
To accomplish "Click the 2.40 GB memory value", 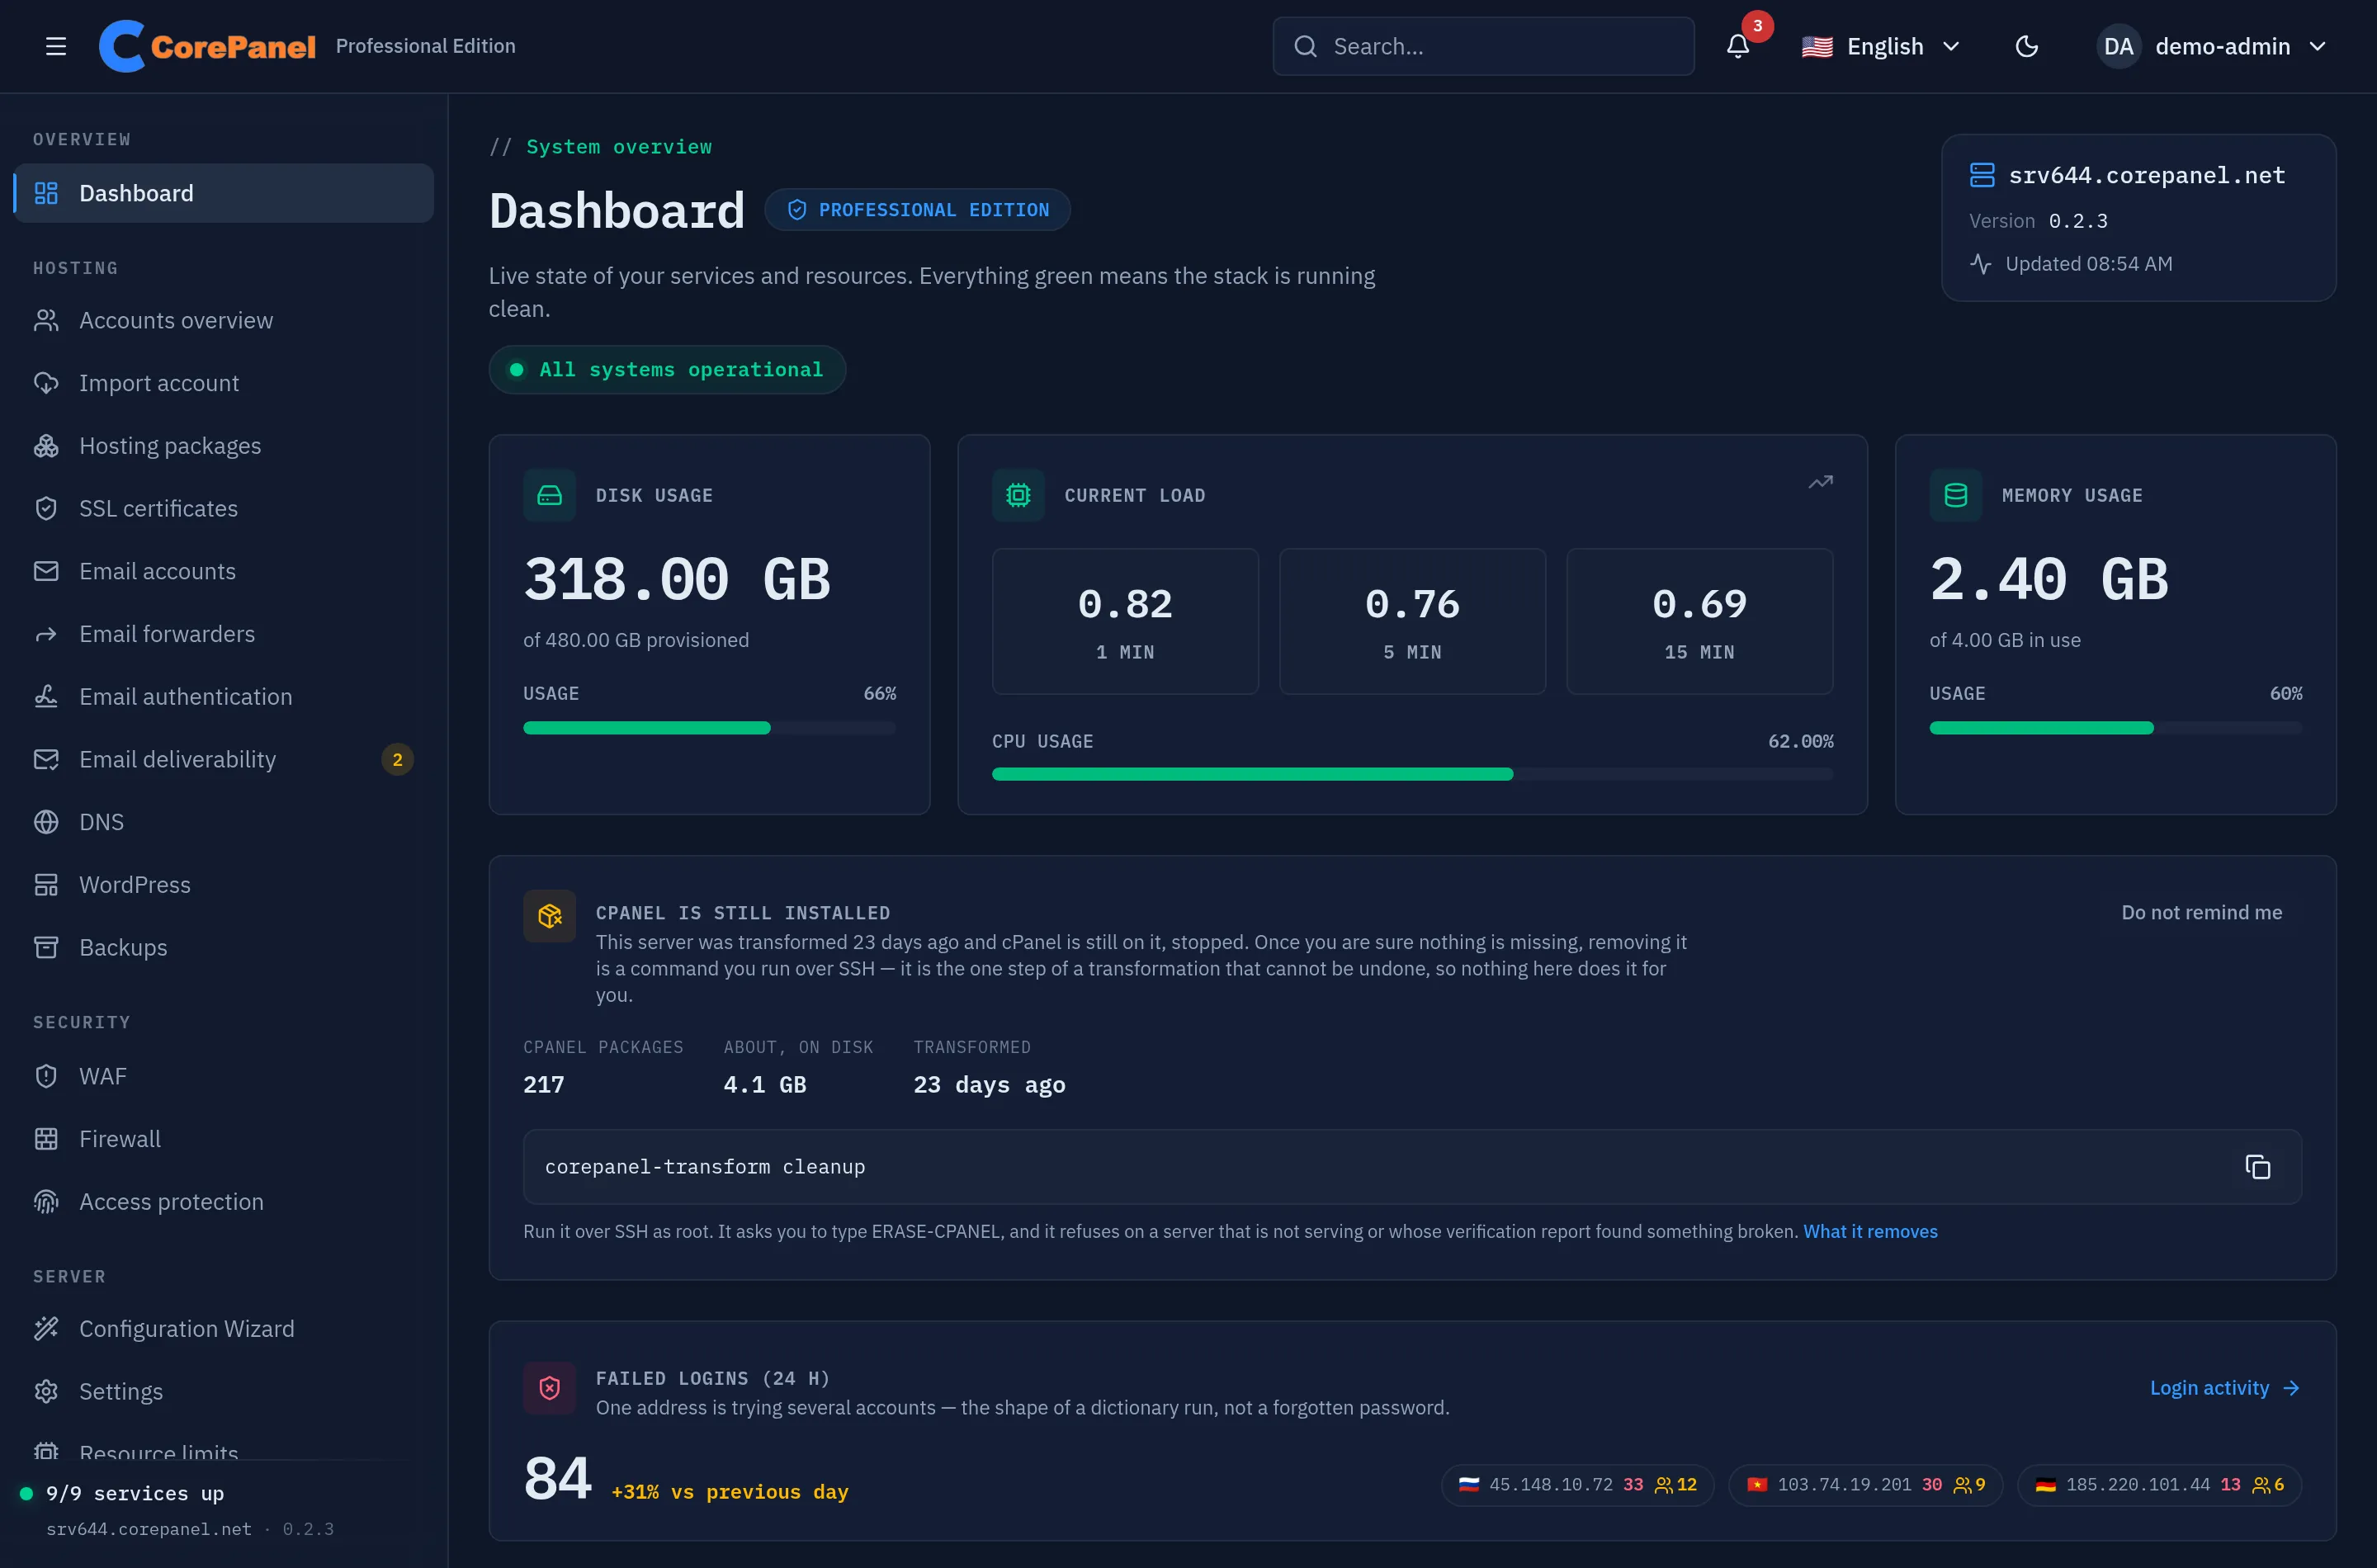I will click(x=2049, y=580).
